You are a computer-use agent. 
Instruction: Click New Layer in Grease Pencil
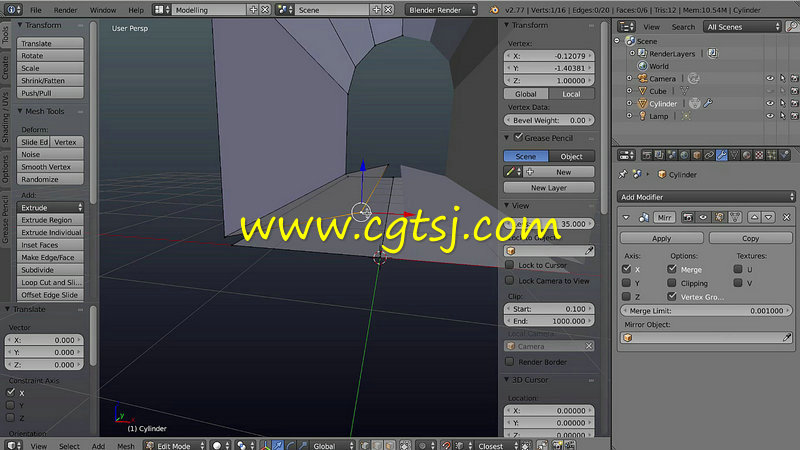(x=549, y=188)
